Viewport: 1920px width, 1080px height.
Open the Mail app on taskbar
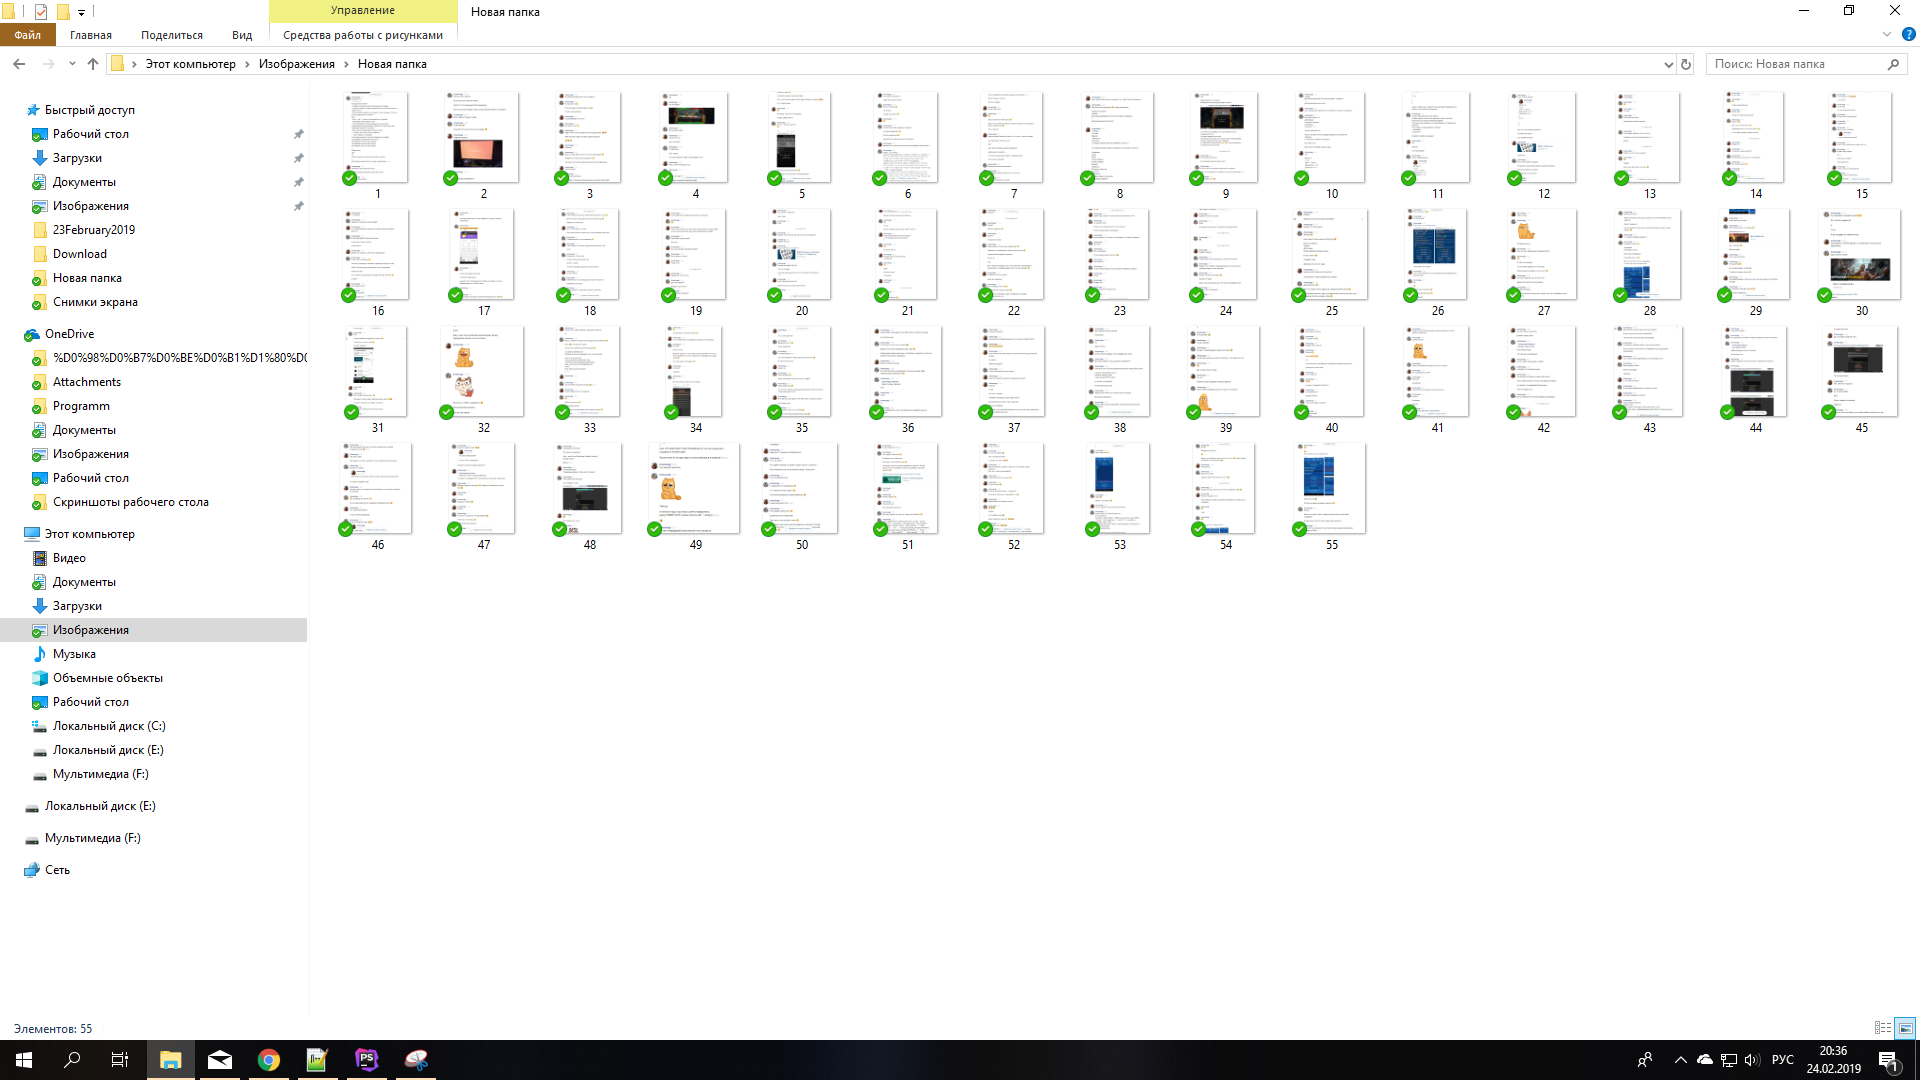pos(220,1060)
